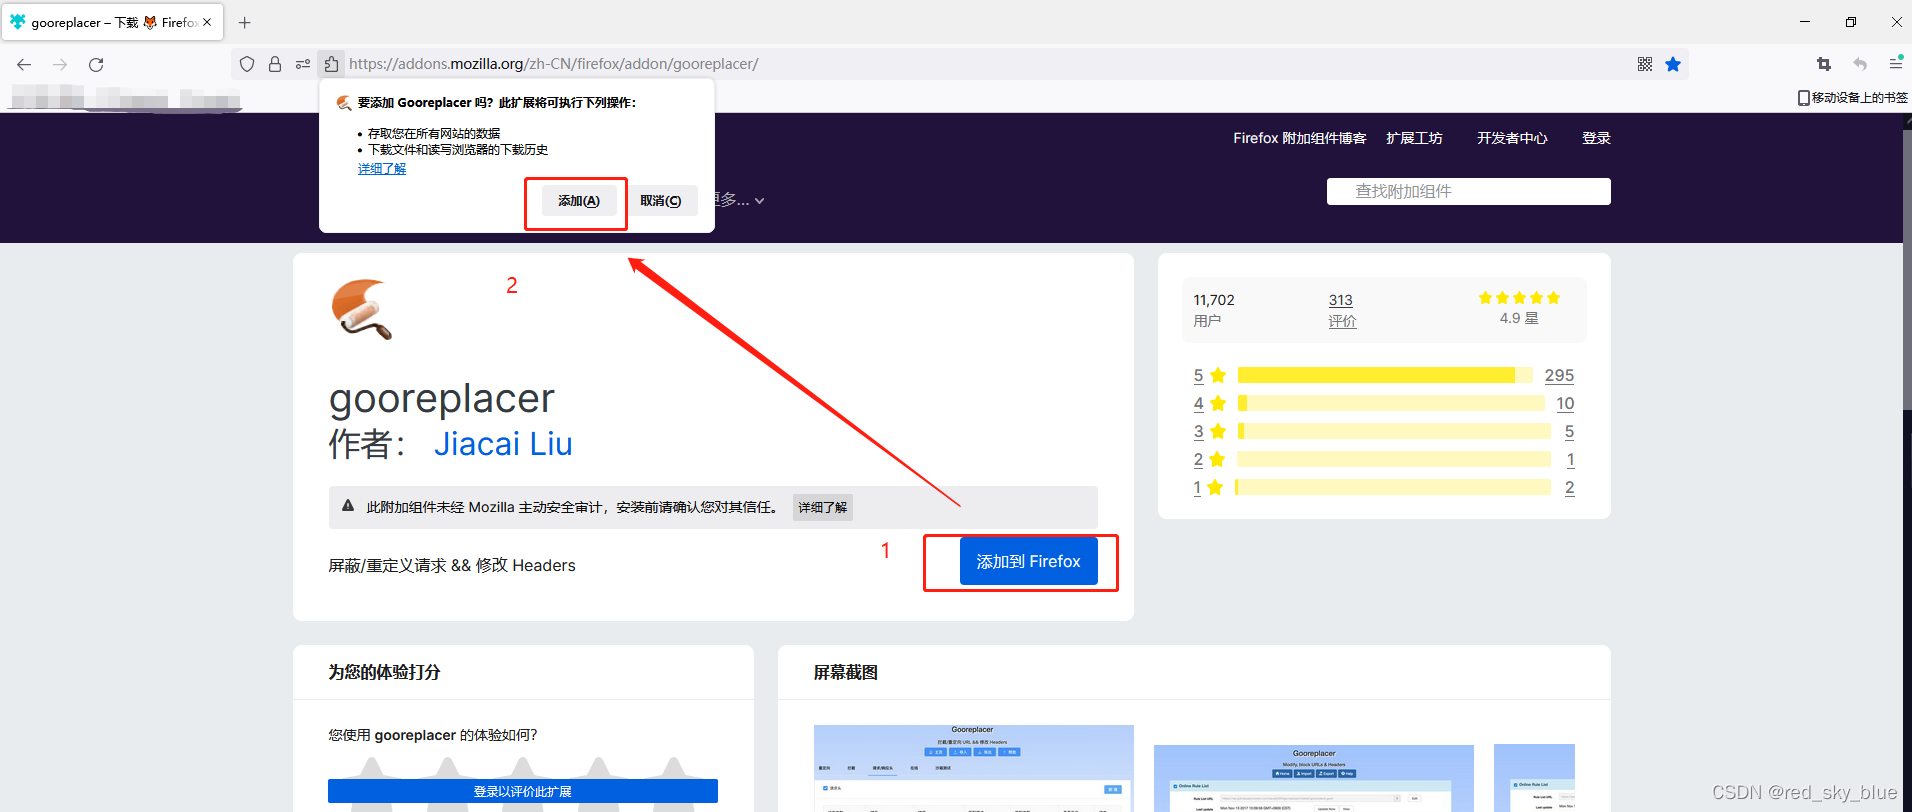
Task: Open 扩展工坊 header link
Action: pos(1414,138)
